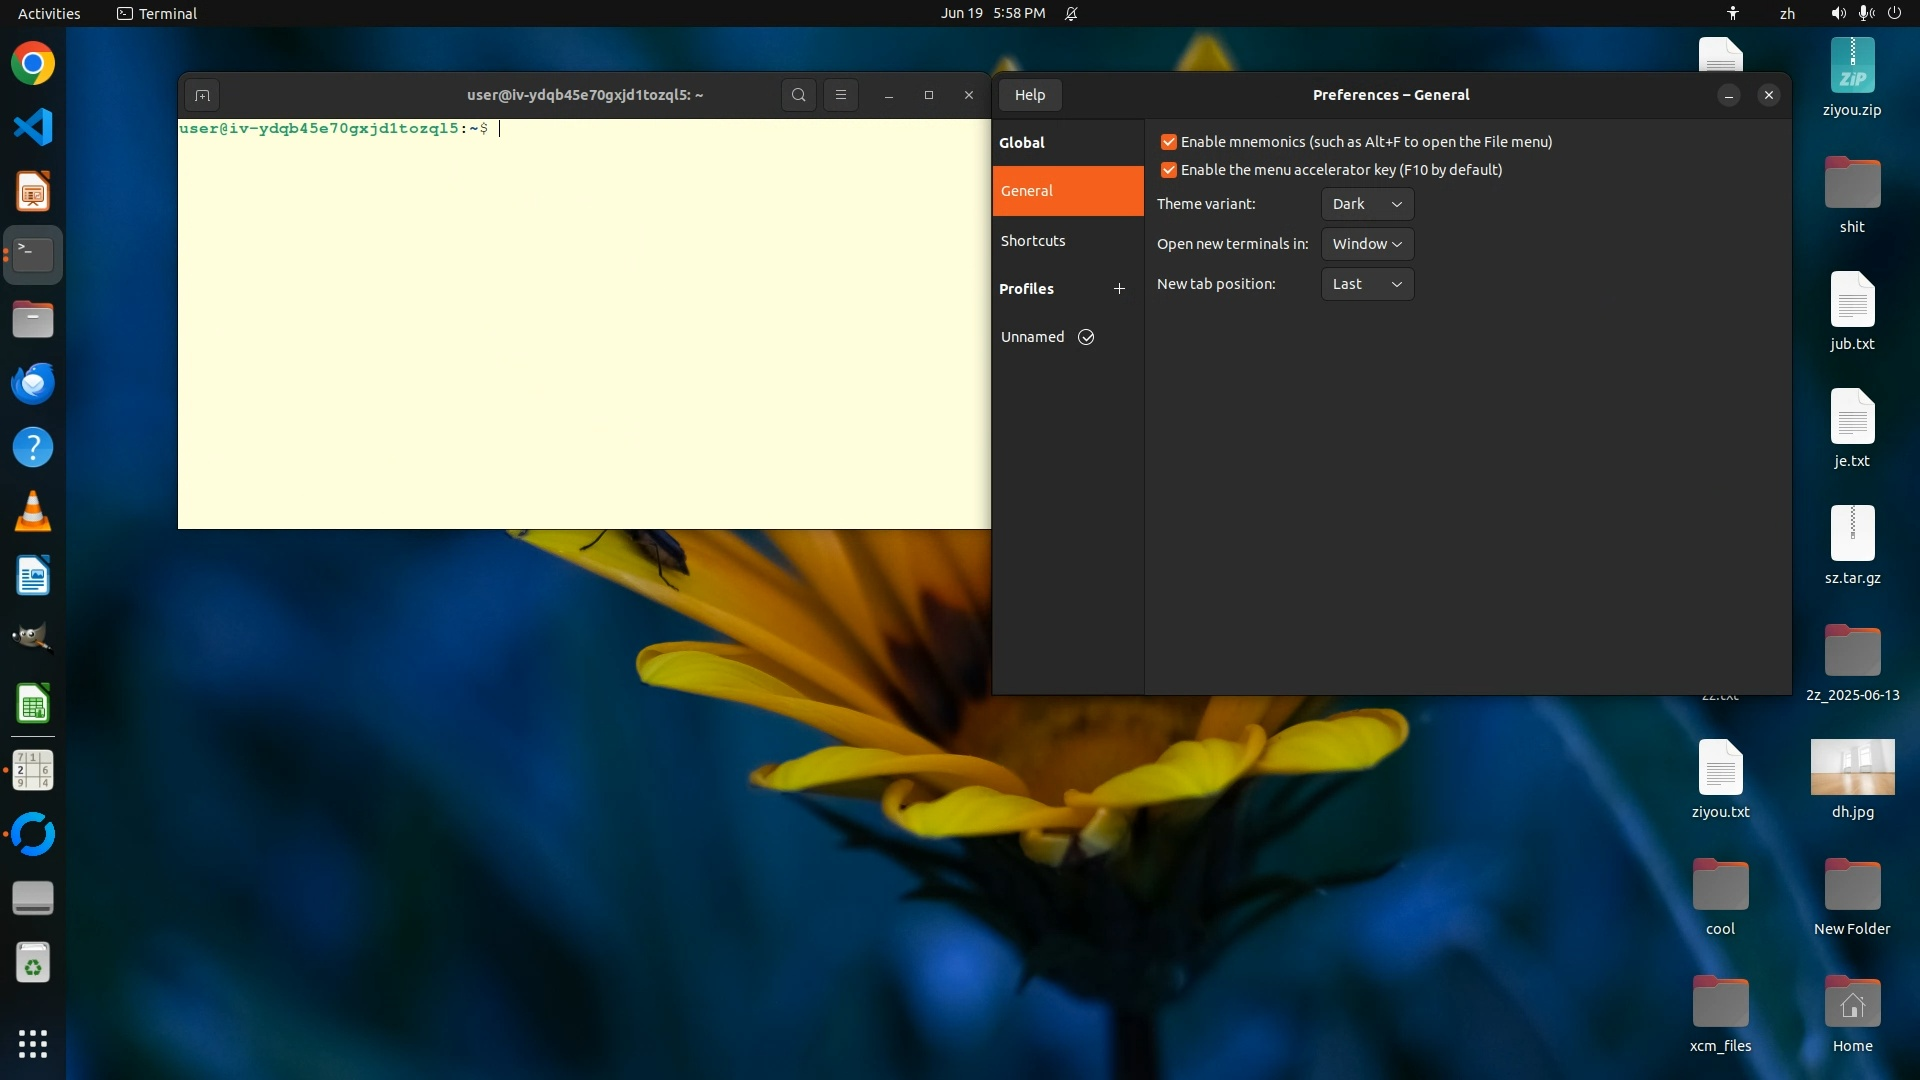Disable the menu accelerator key checkbox
Viewport: 1920px width, 1080px height.
point(1168,170)
